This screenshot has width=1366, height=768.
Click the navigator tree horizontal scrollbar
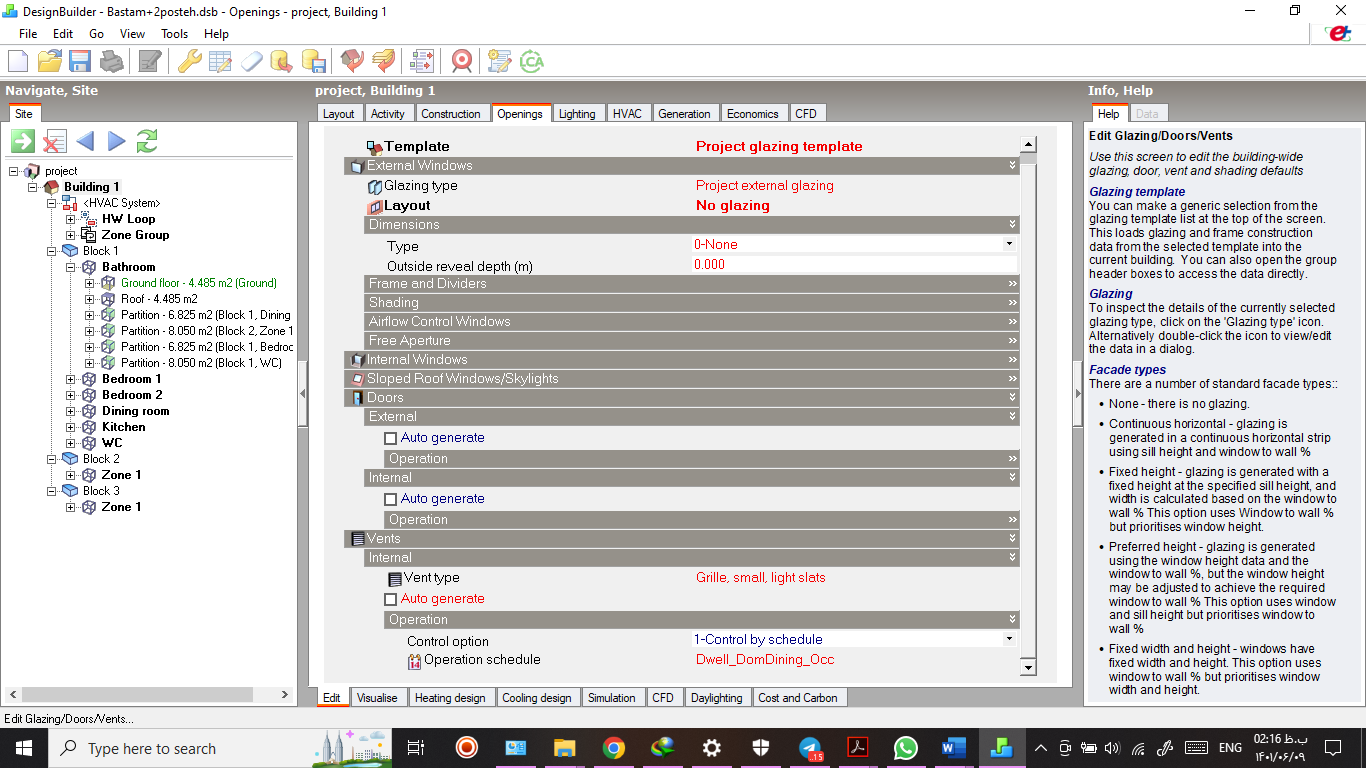tap(148, 694)
